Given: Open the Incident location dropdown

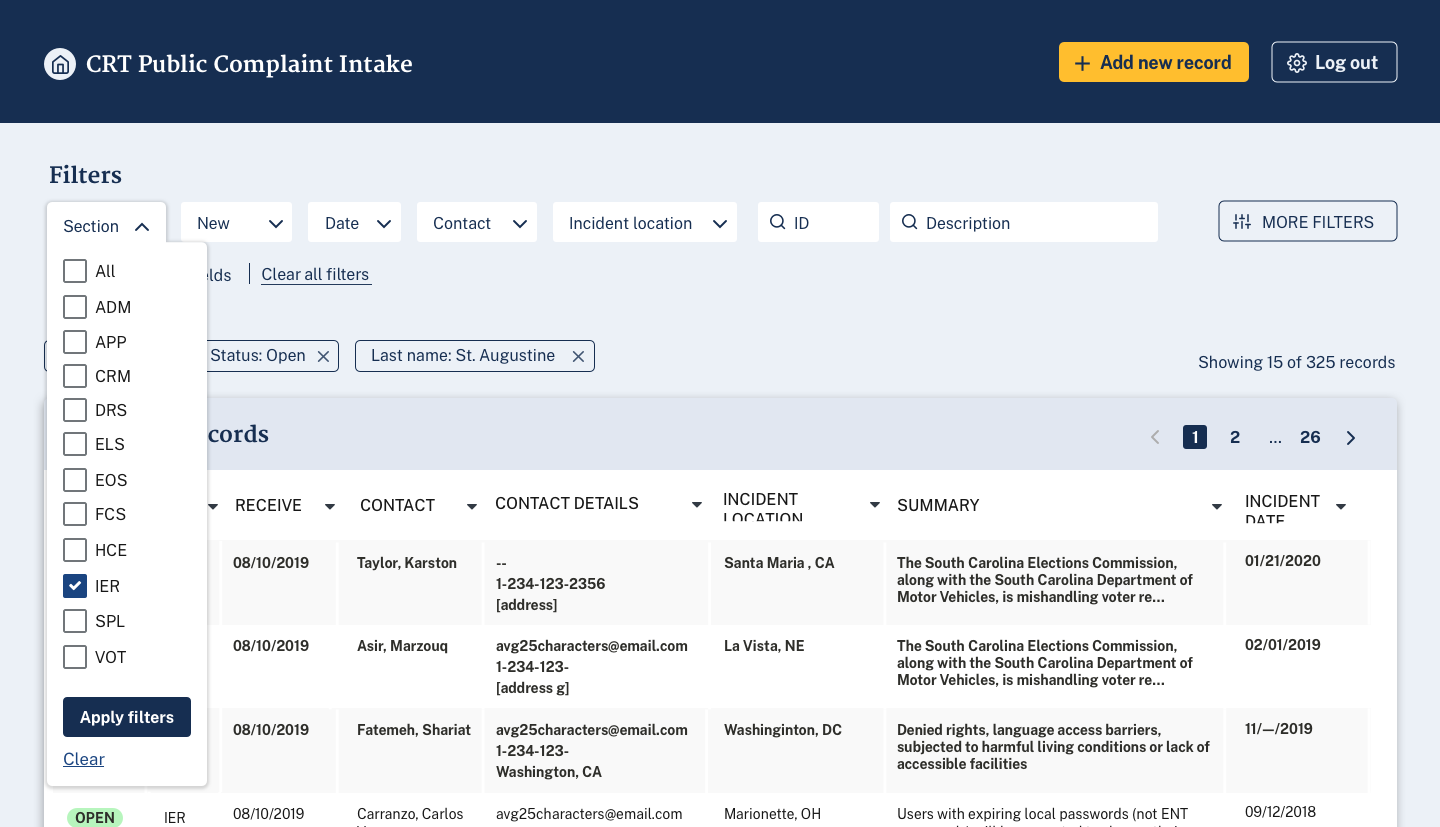Looking at the screenshot, I should click(x=645, y=222).
